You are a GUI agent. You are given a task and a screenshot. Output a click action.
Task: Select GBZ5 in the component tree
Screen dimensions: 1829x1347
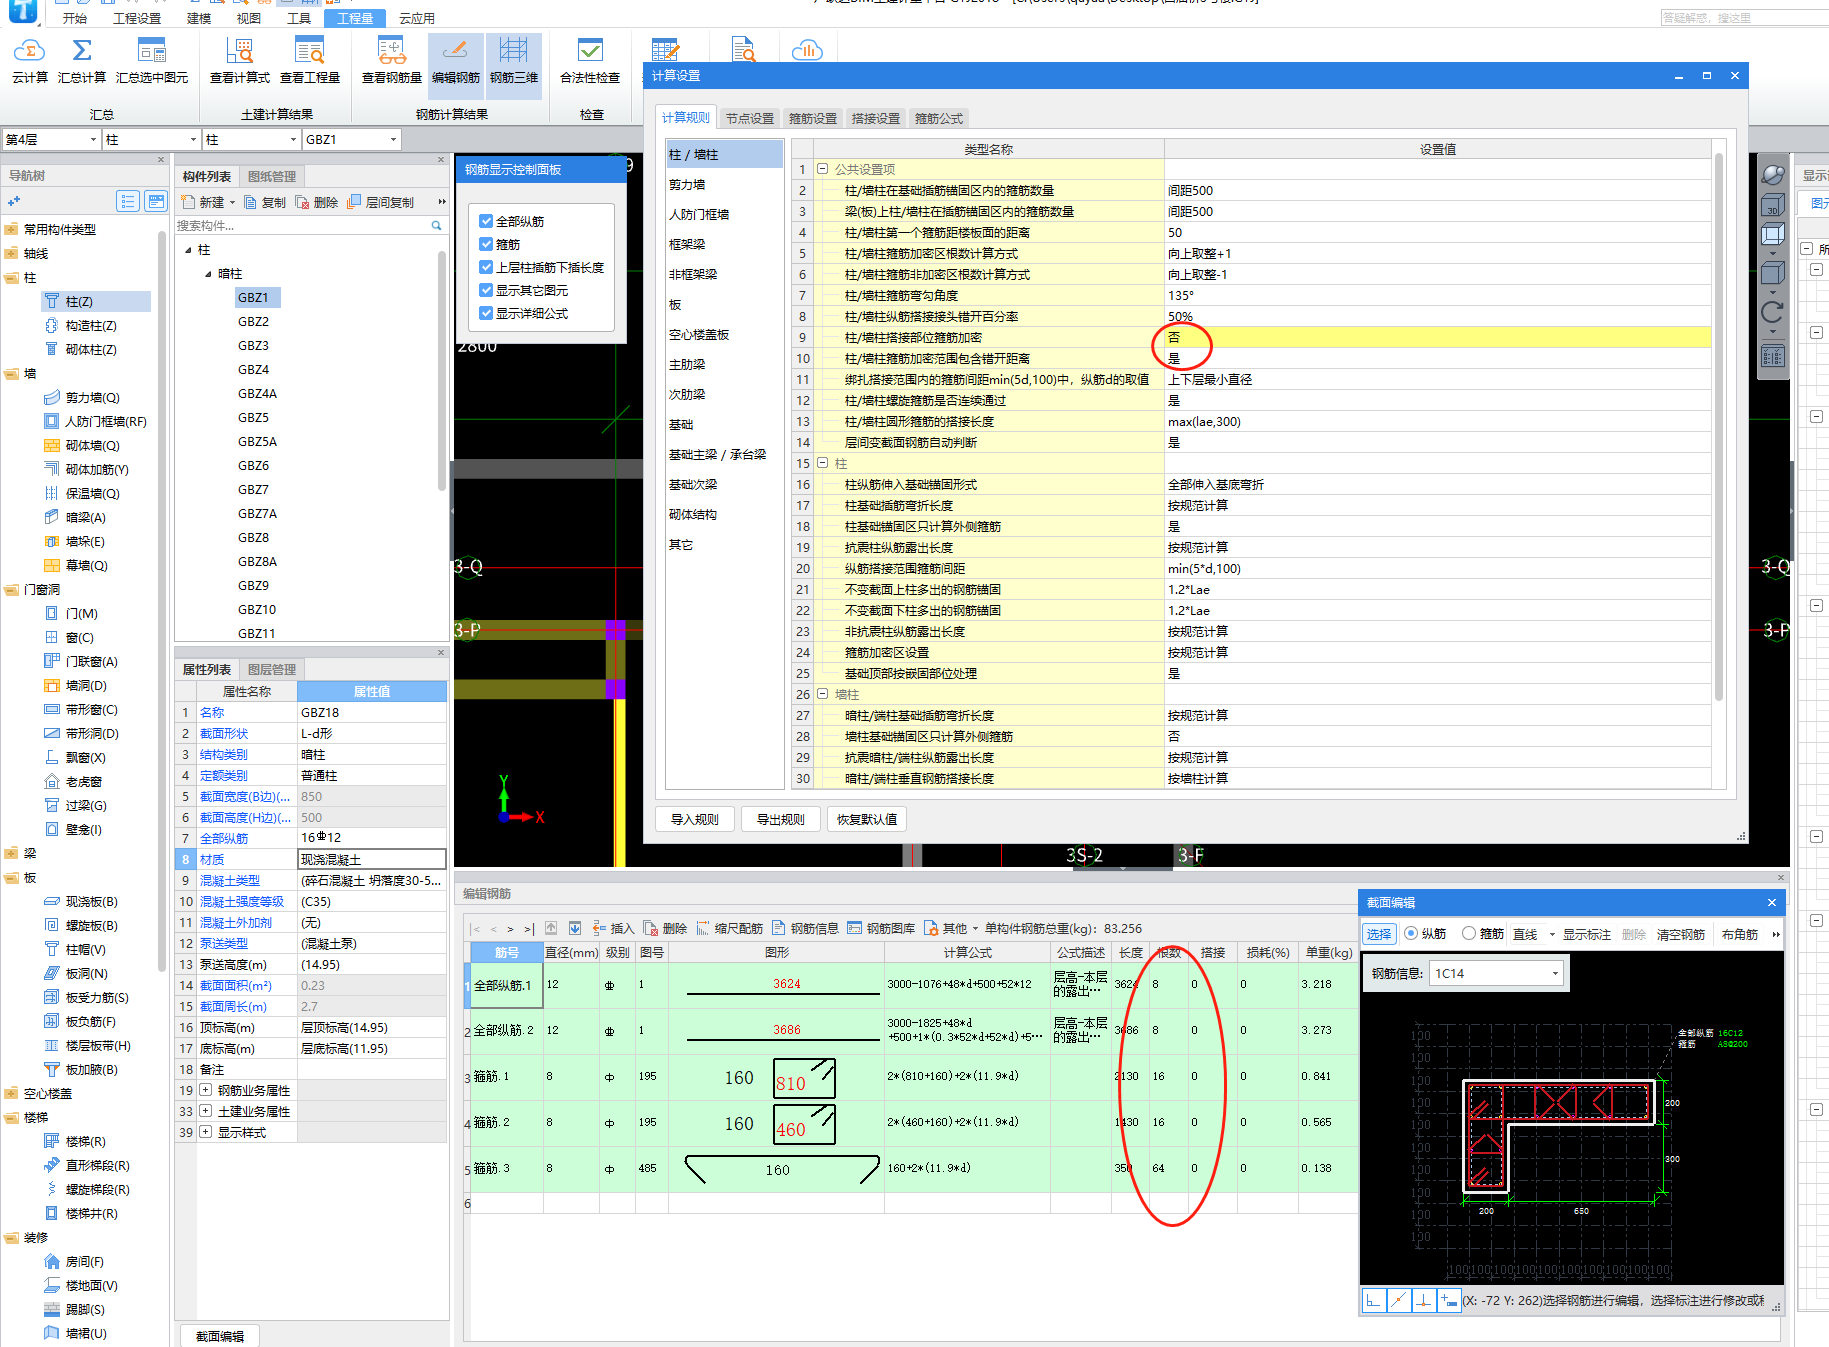[x=253, y=417]
